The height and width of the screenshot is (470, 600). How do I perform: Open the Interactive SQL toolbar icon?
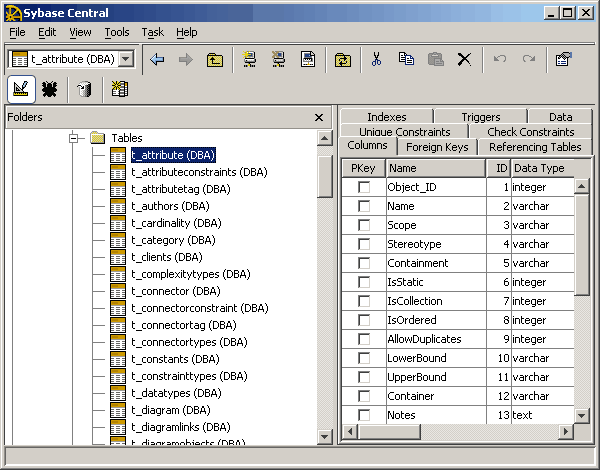308,59
